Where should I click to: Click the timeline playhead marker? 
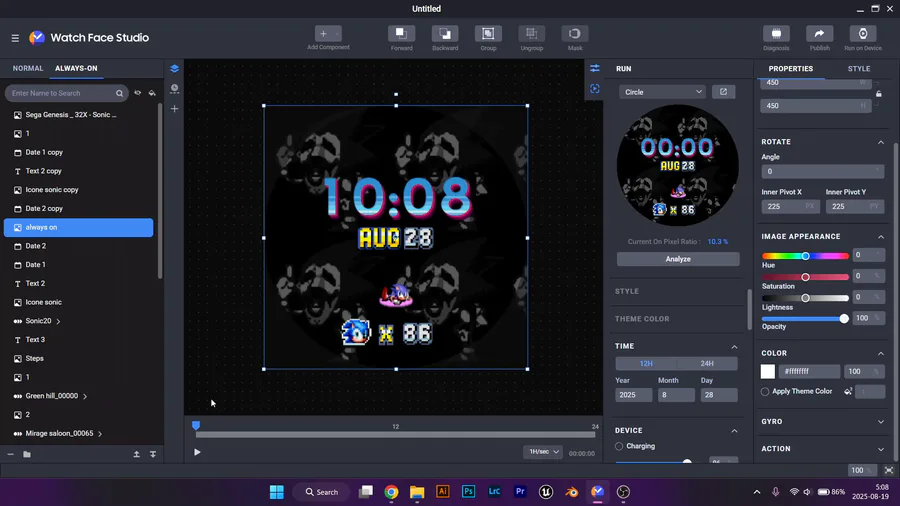coord(196,425)
